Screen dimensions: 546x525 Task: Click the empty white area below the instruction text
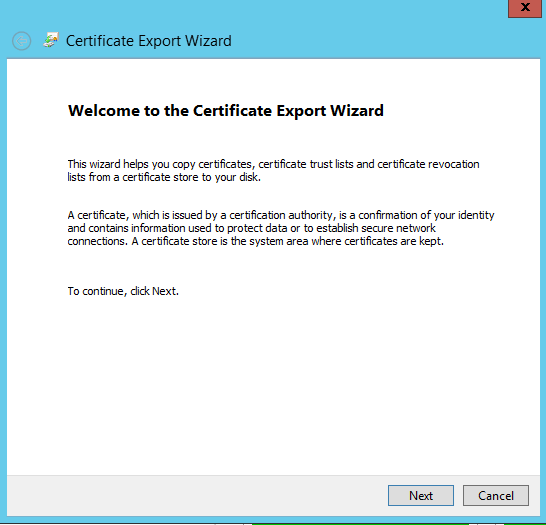tap(273, 383)
